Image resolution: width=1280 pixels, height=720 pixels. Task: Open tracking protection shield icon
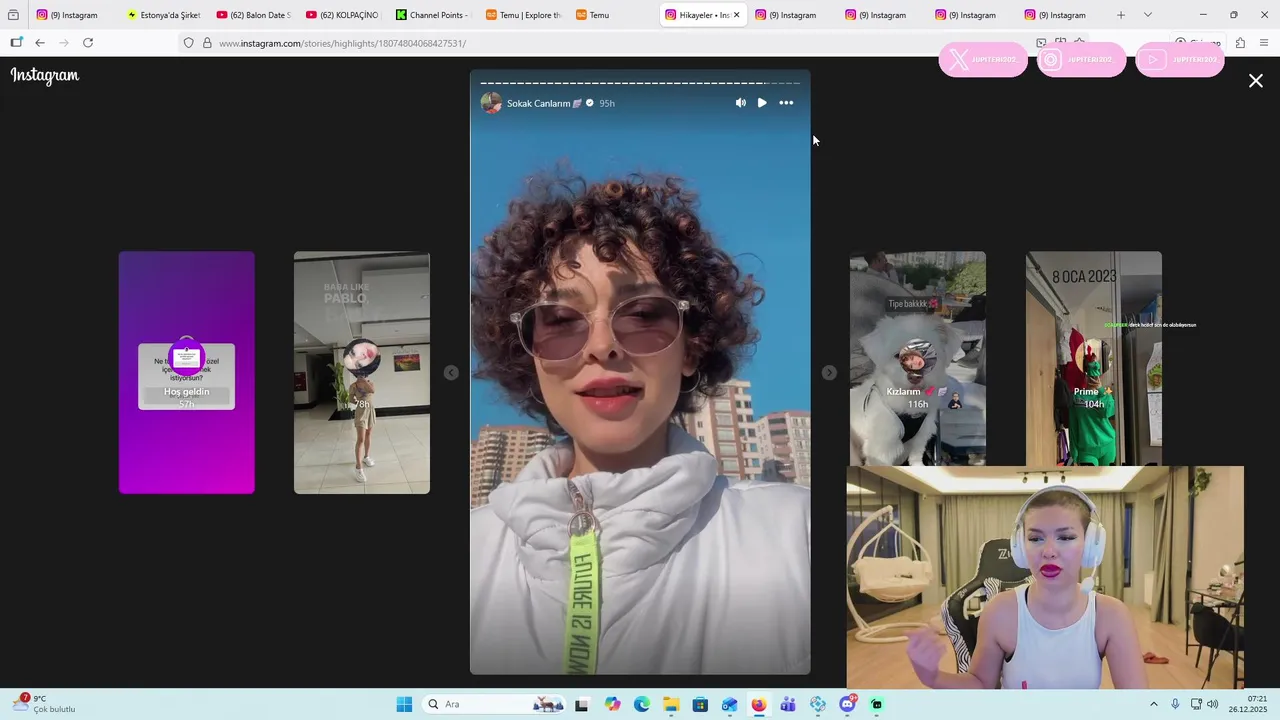pos(188,43)
